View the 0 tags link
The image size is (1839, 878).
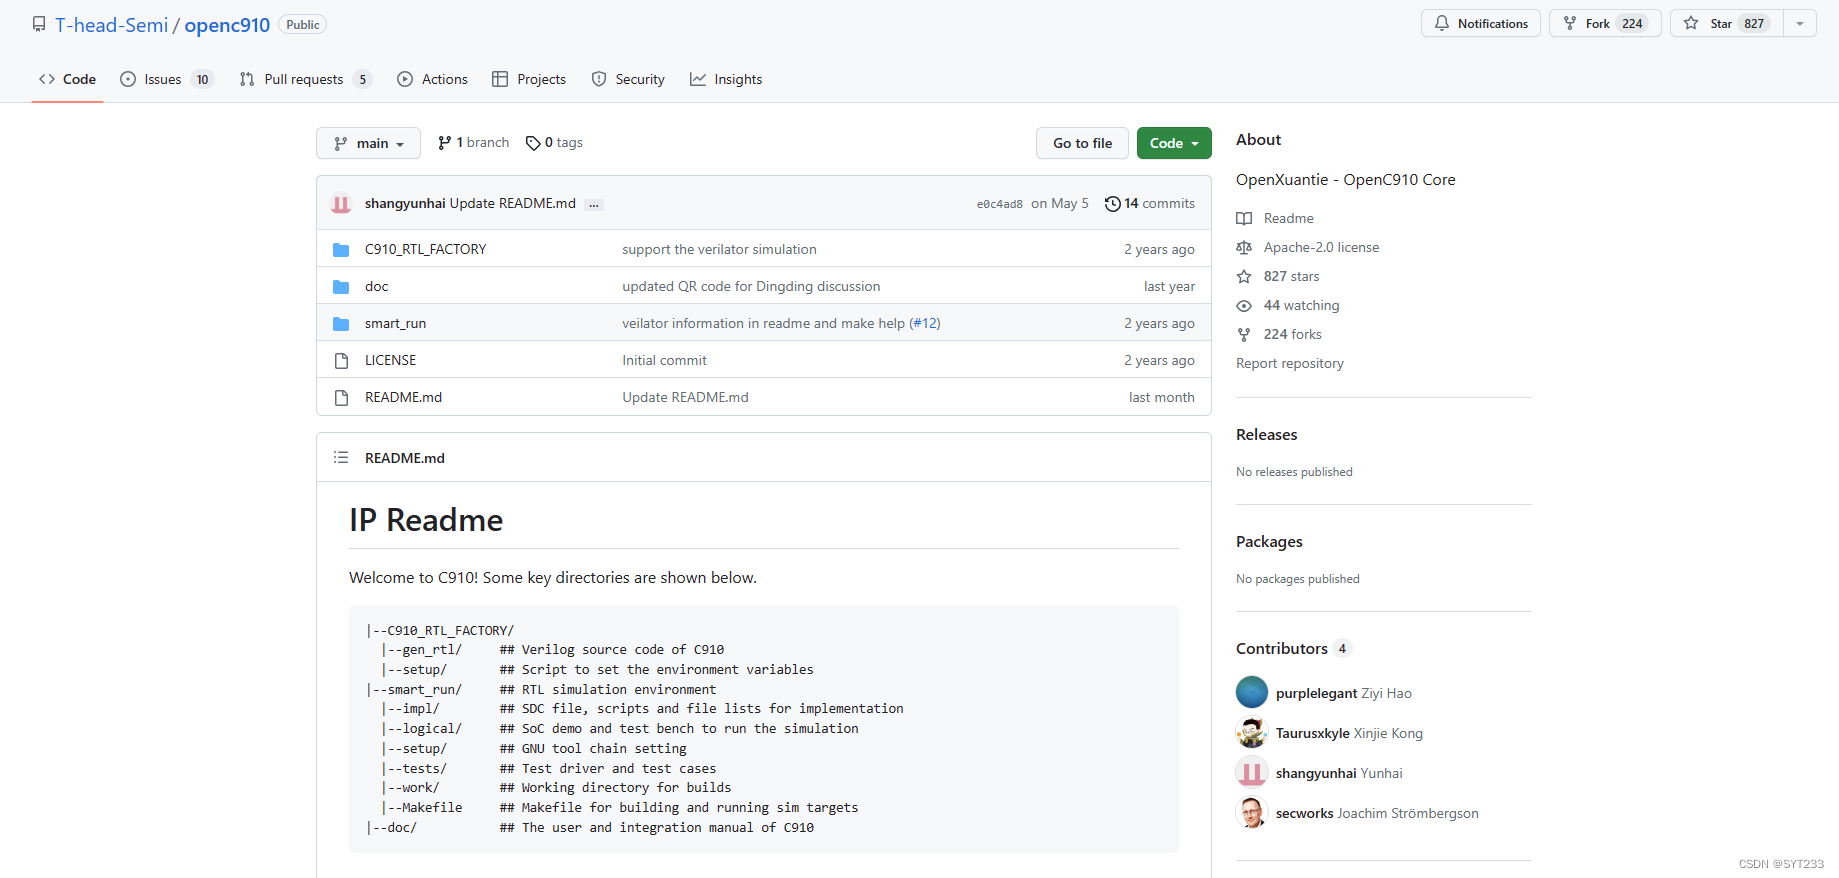click(x=554, y=143)
